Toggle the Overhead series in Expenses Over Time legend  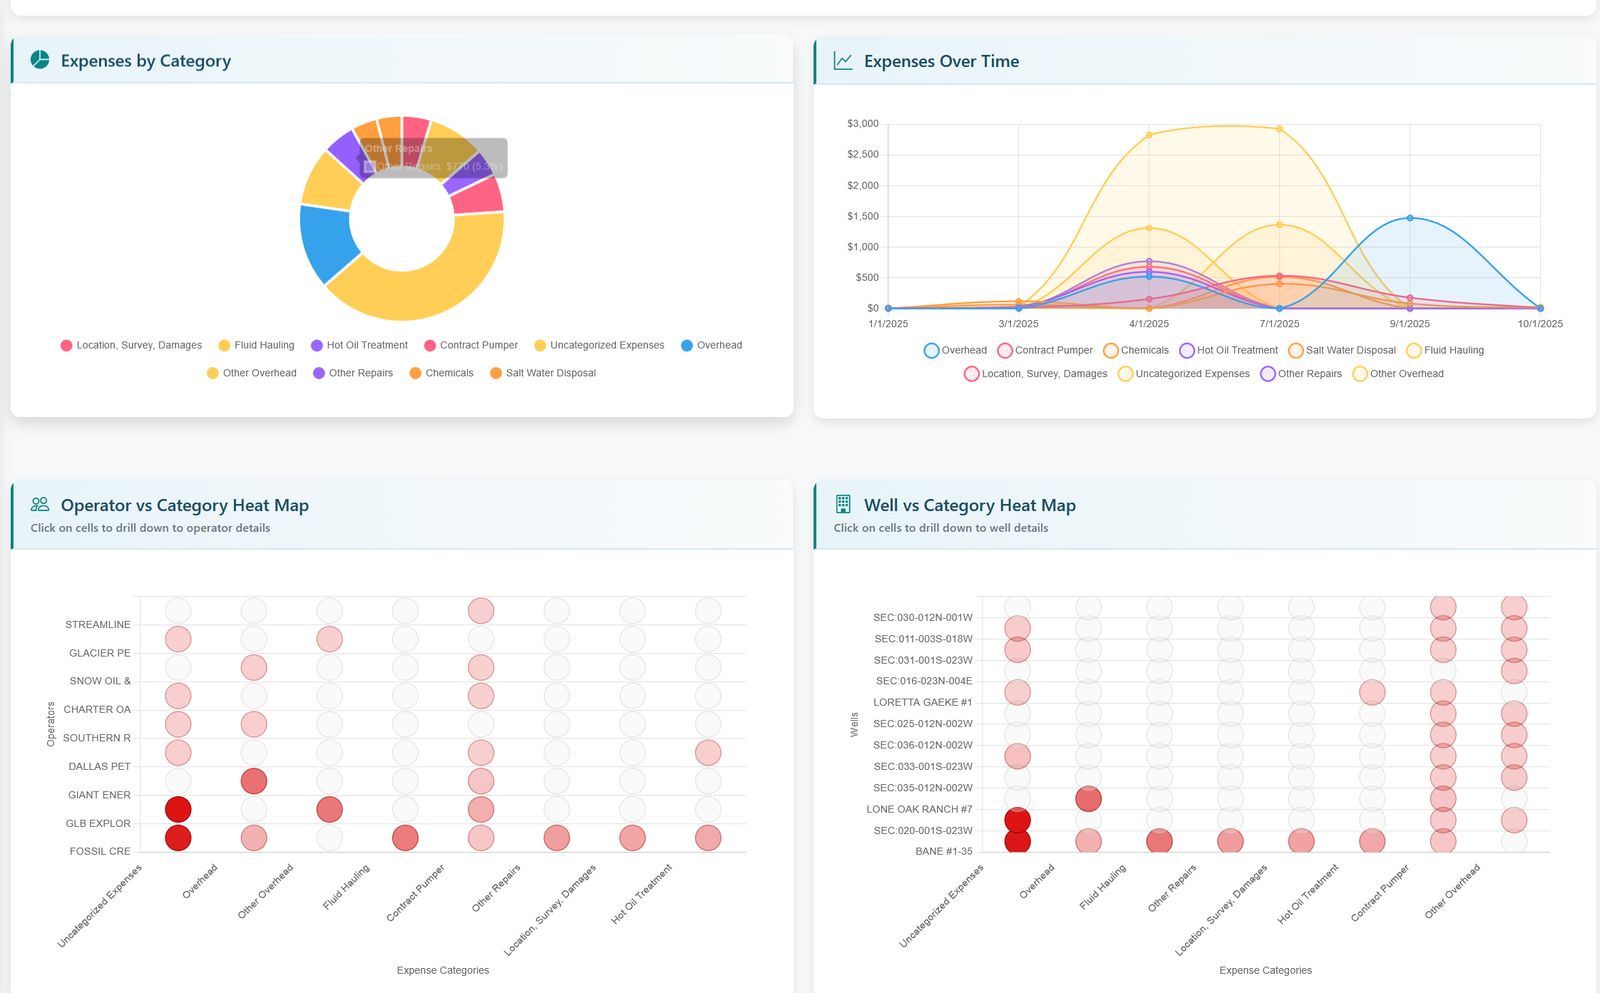point(955,350)
